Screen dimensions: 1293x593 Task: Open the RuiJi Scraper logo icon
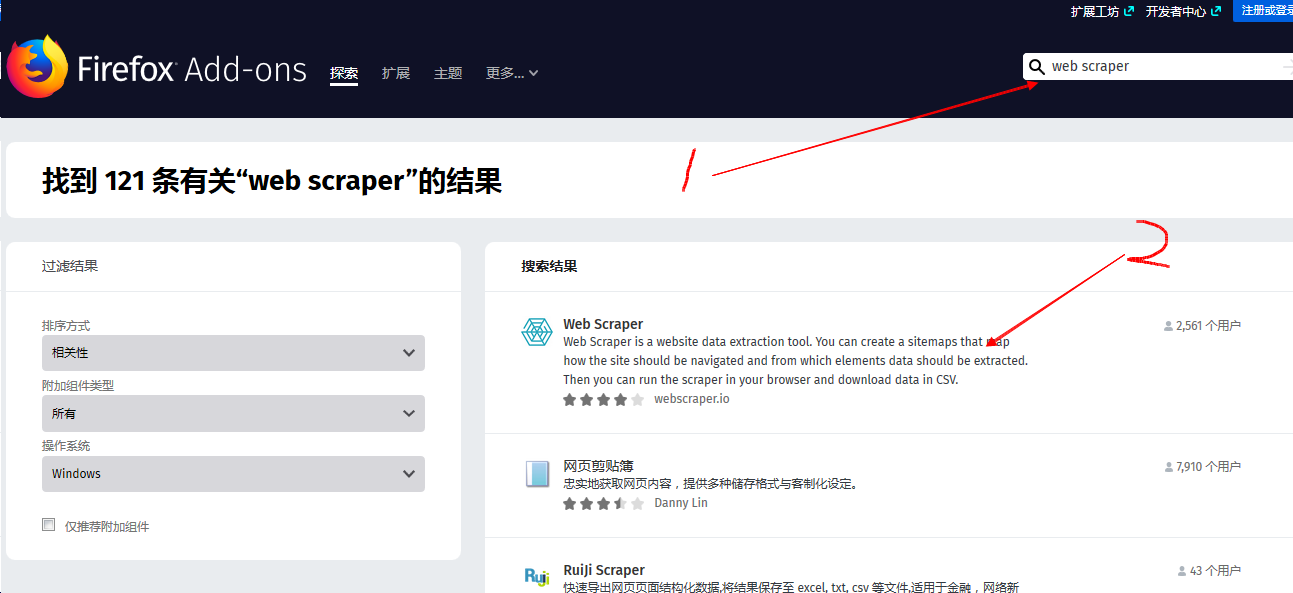[x=537, y=576]
